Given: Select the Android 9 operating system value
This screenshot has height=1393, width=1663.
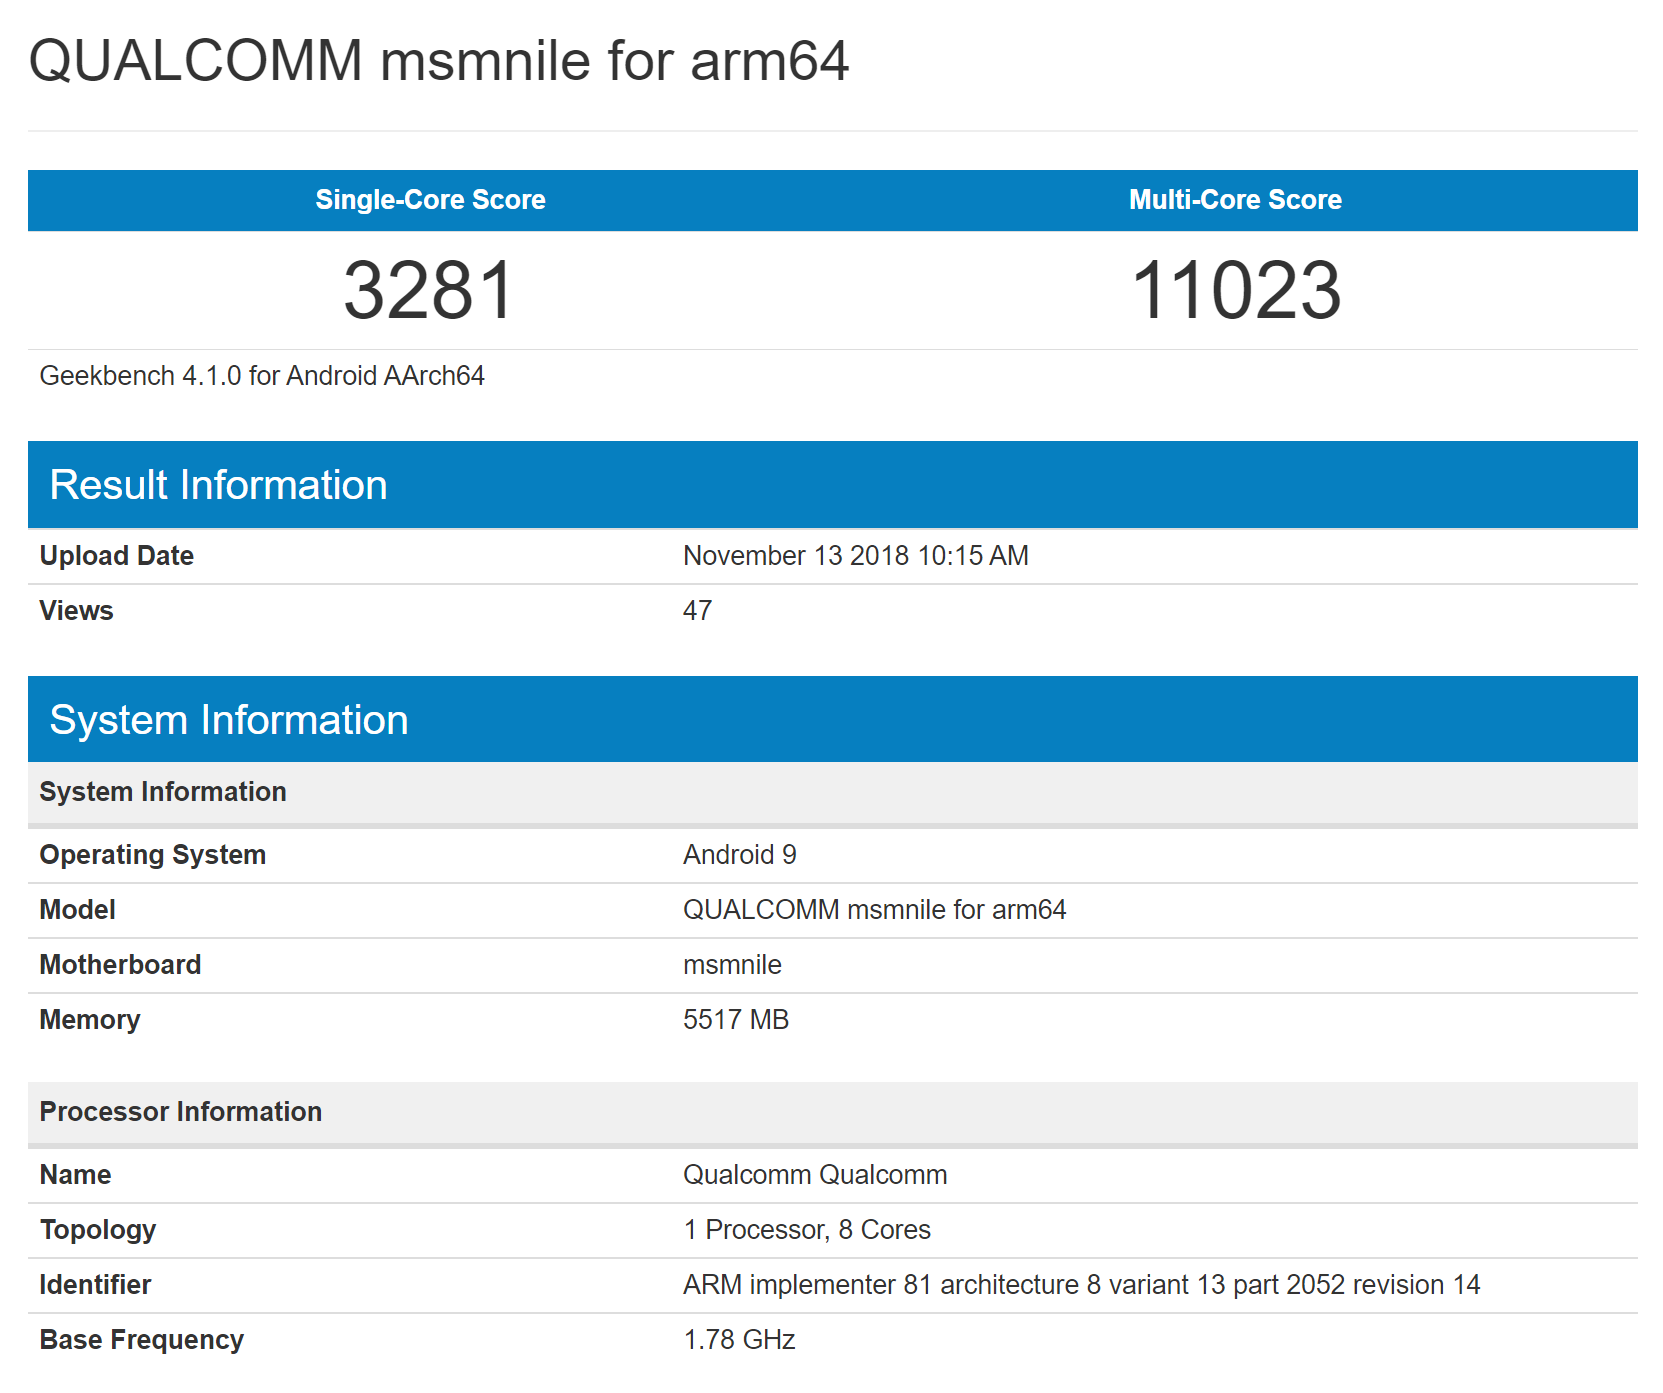Looking at the screenshot, I should (739, 855).
